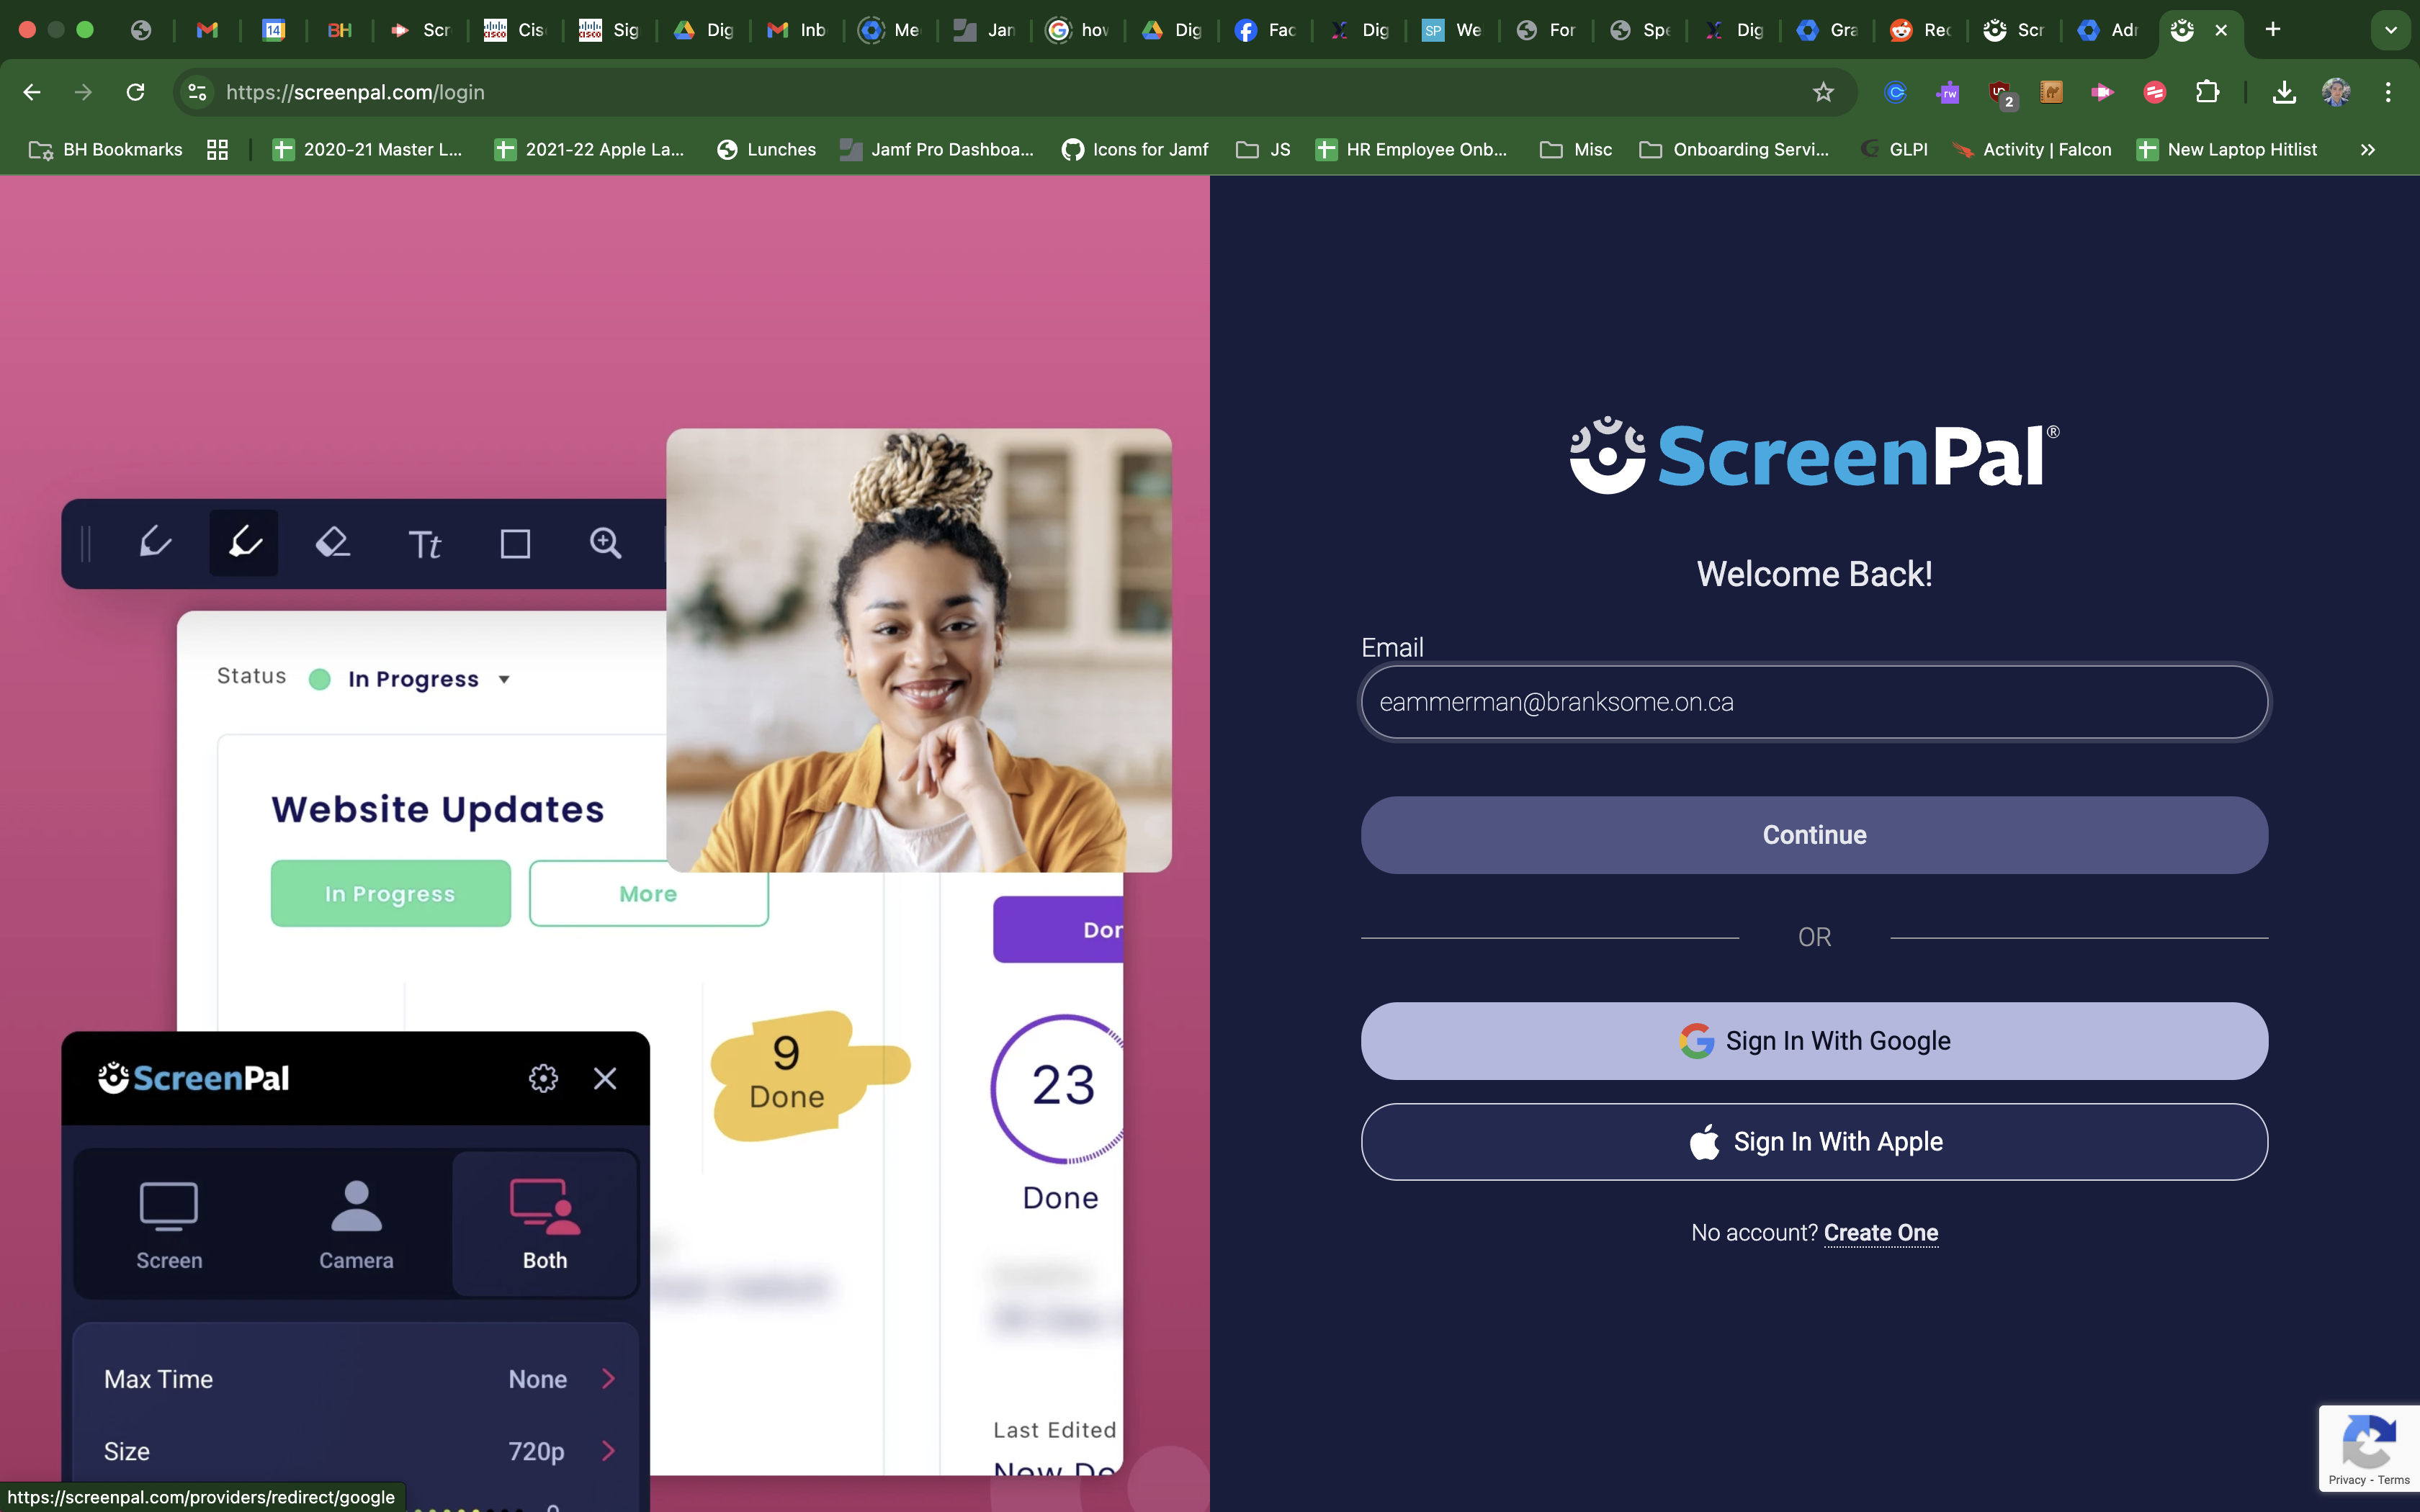Open the purple 'rw' extension

point(1947,92)
